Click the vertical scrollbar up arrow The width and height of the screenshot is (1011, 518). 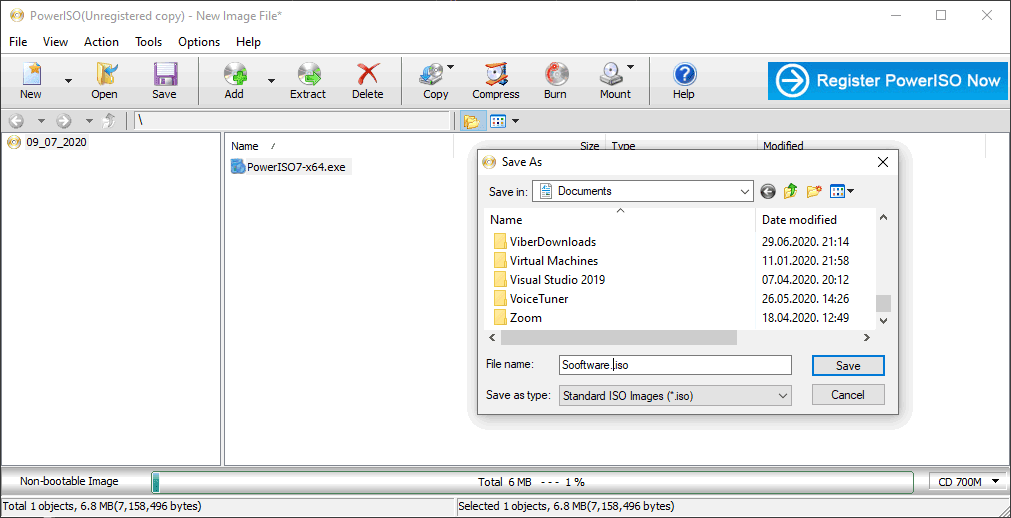(x=883, y=217)
